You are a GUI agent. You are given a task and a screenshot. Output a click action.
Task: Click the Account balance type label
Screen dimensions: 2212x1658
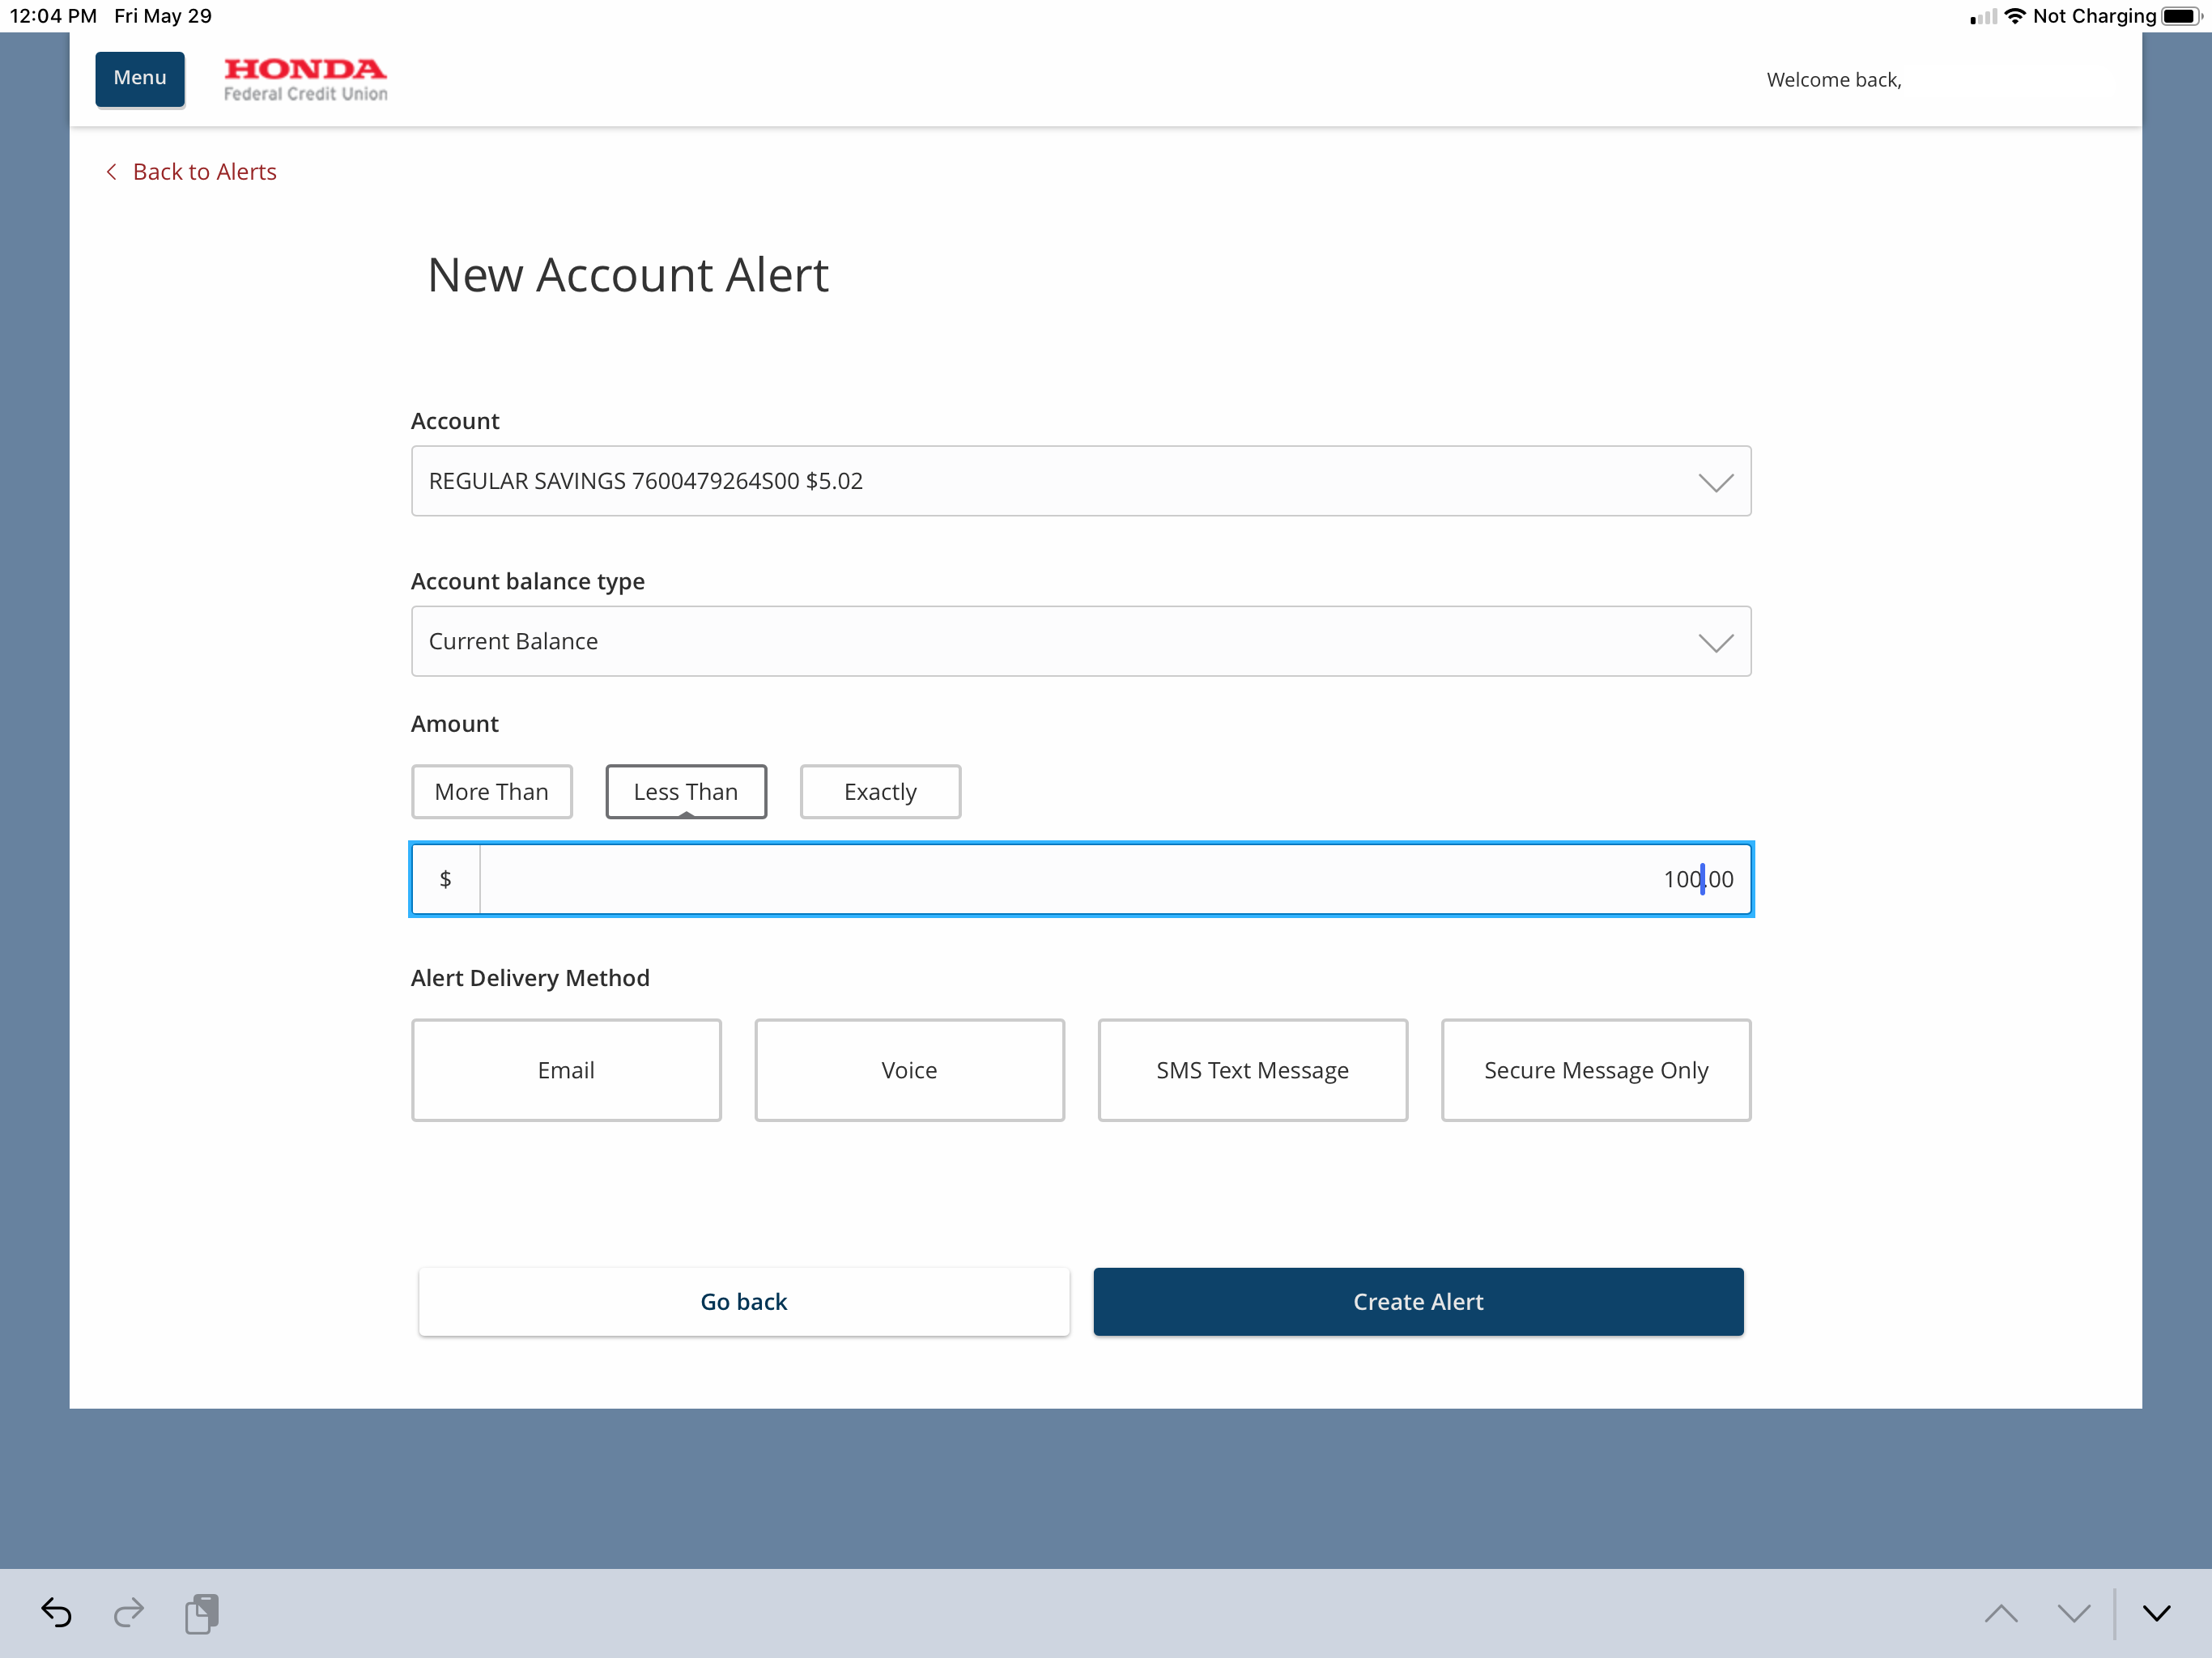click(x=528, y=582)
